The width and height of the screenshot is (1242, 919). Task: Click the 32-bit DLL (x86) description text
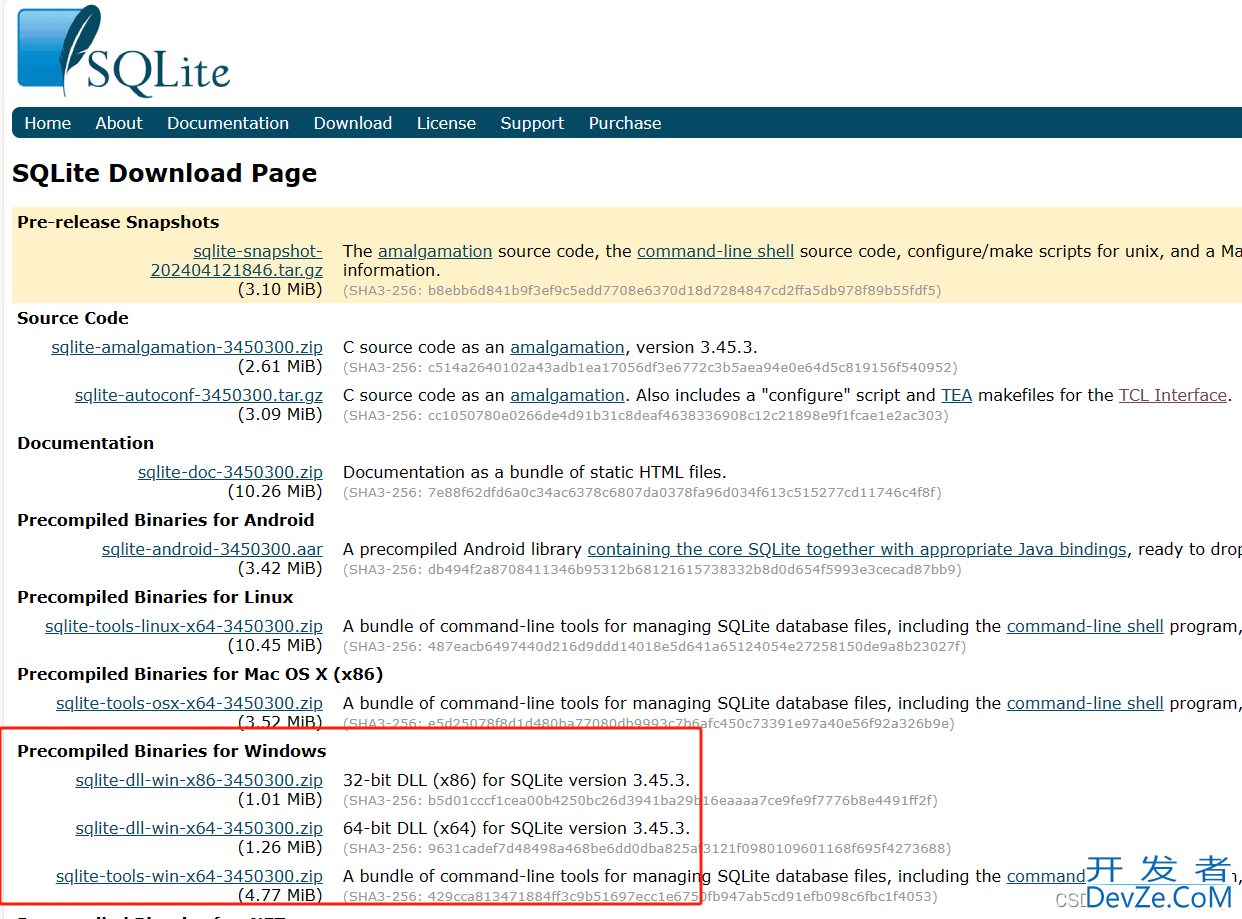click(x=517, y=780)
